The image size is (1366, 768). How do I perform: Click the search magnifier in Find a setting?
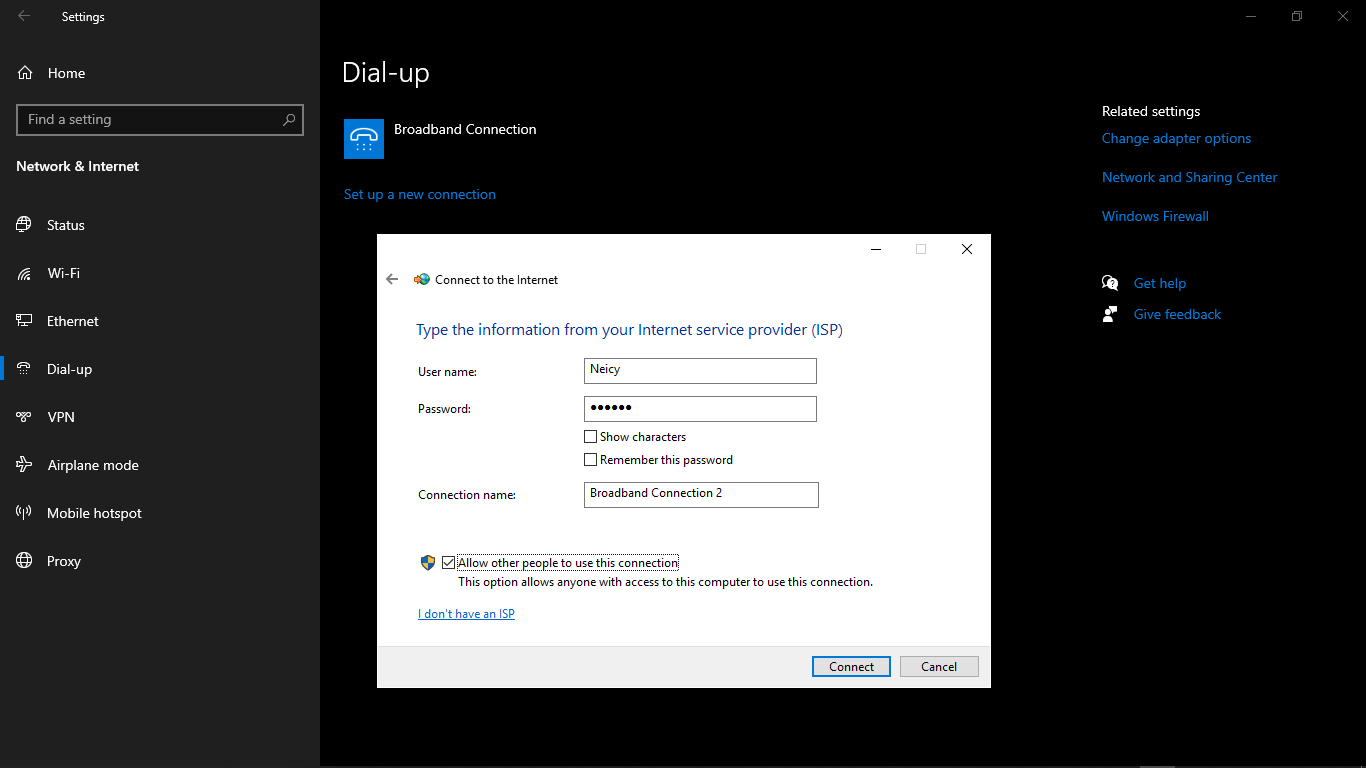click(x=289, y=119)
